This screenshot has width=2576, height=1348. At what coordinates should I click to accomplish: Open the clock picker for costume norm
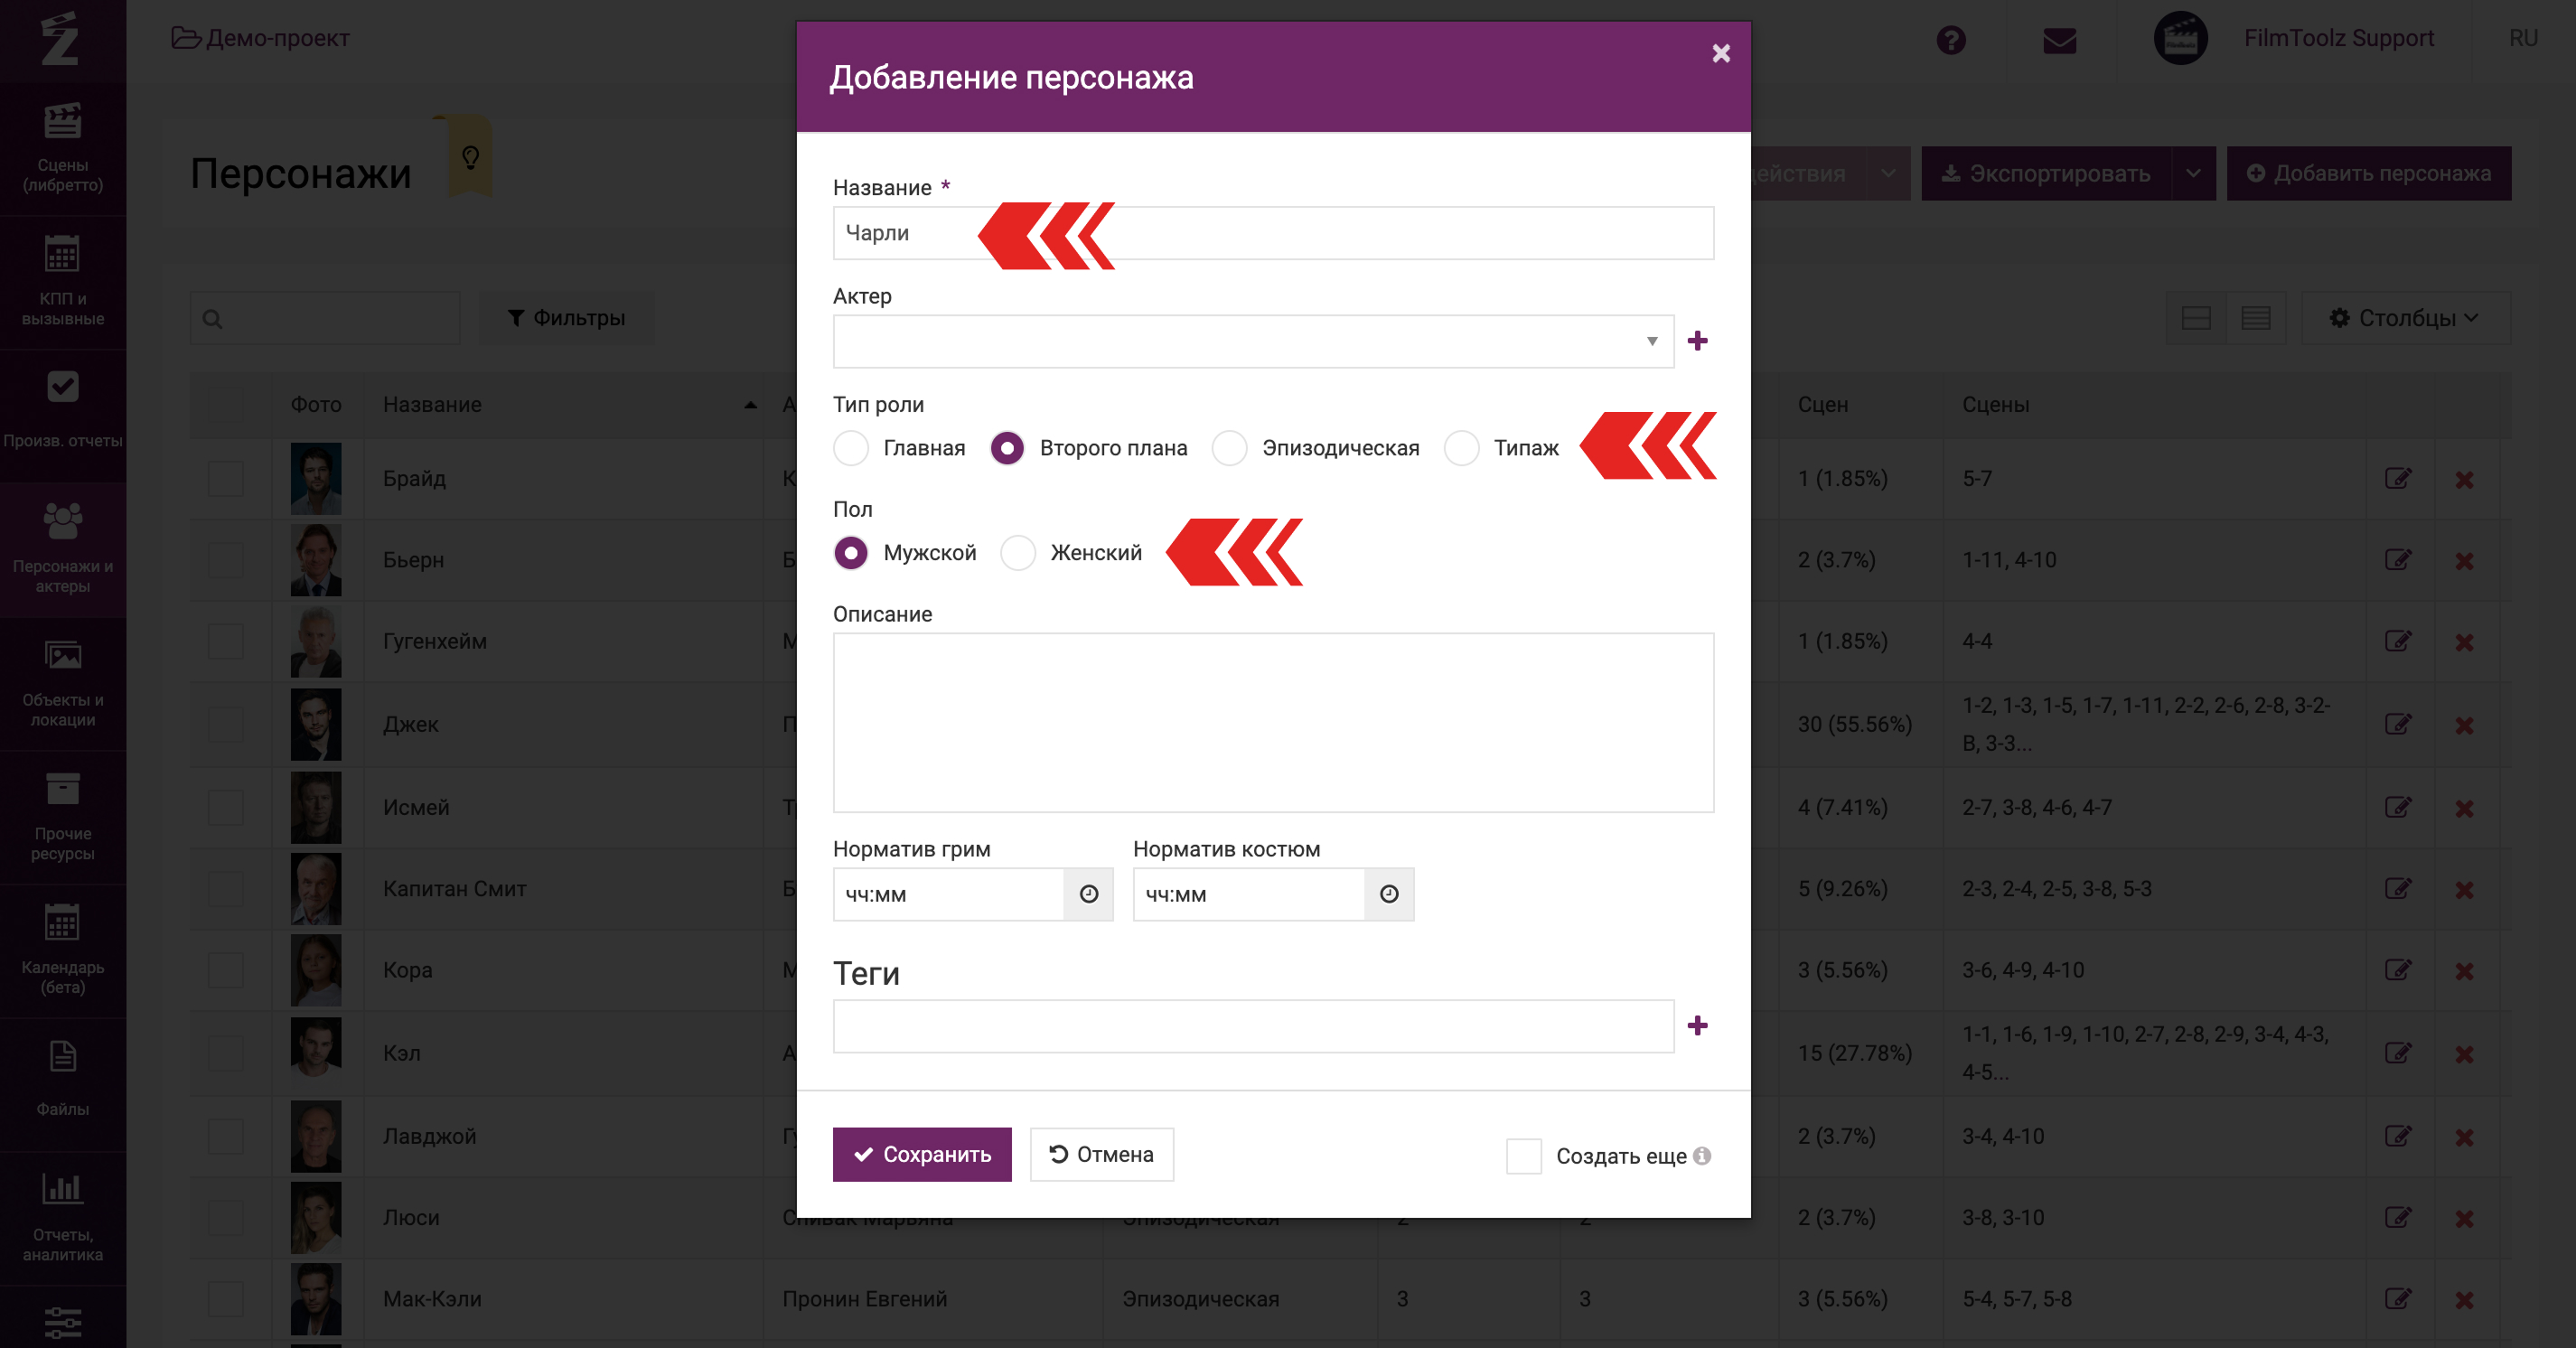click(x=1388, y=894)
